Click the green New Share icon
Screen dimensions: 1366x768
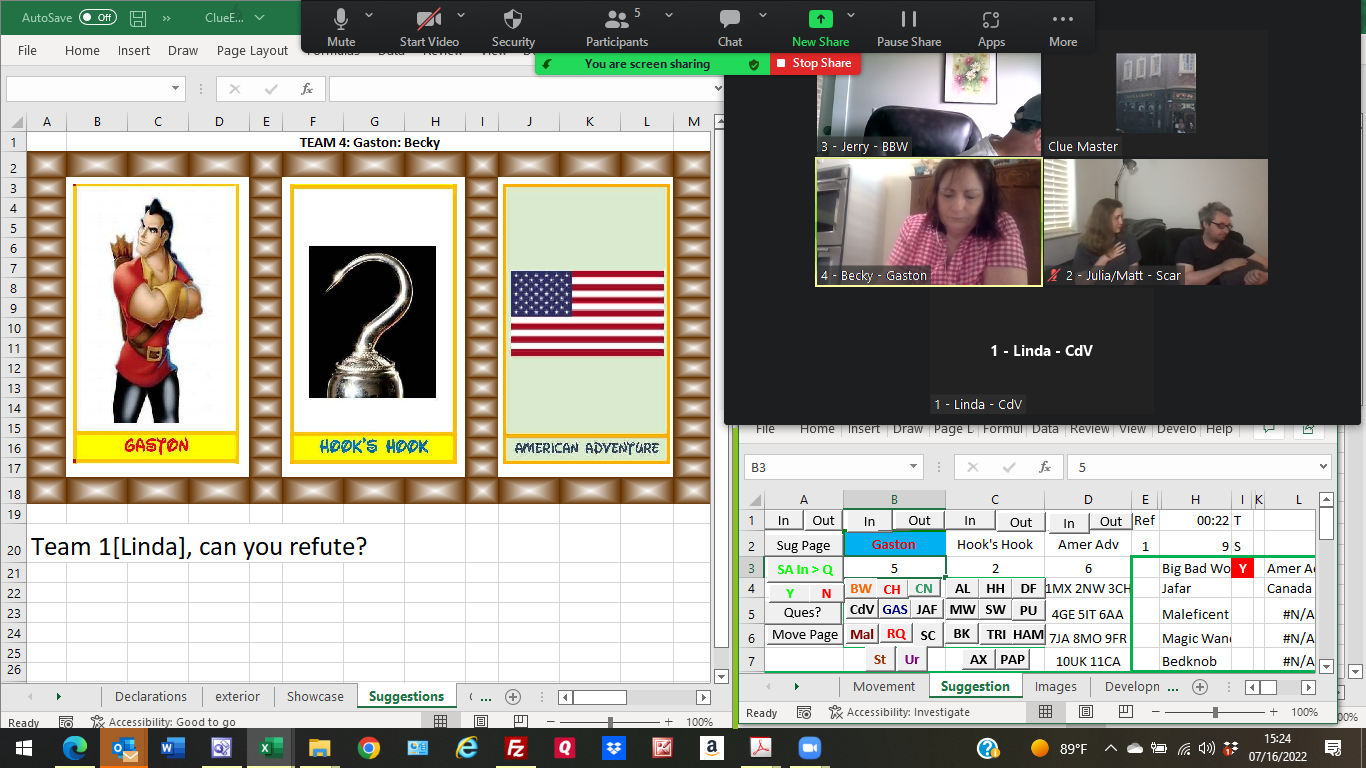[x=820, y=19]
